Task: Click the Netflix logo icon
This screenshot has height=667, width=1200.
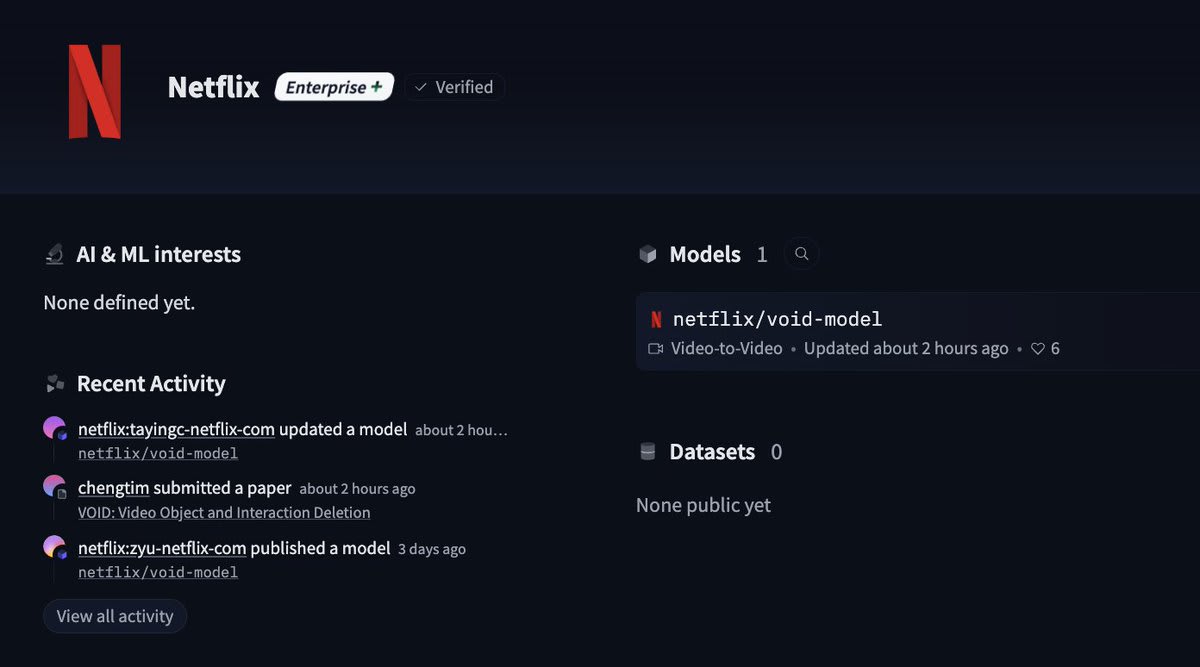Action: coord(95,90)
